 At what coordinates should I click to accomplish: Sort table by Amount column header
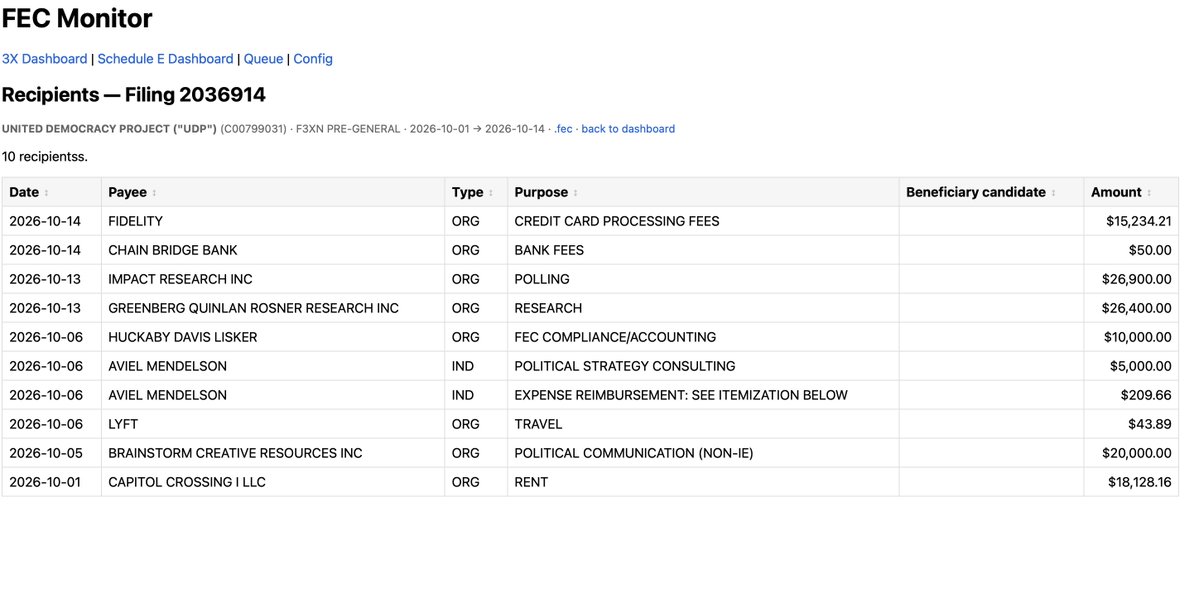point(1131,192)
